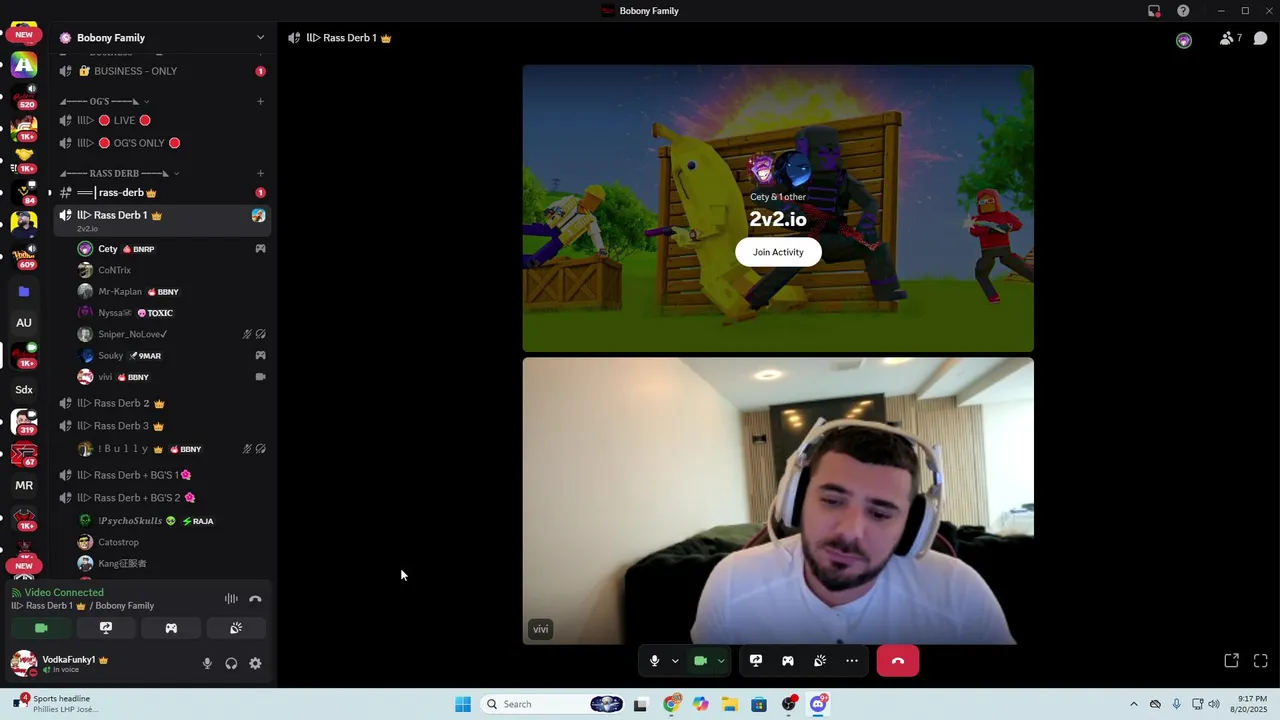Collapse the RASS DERB category

point(120,173)
